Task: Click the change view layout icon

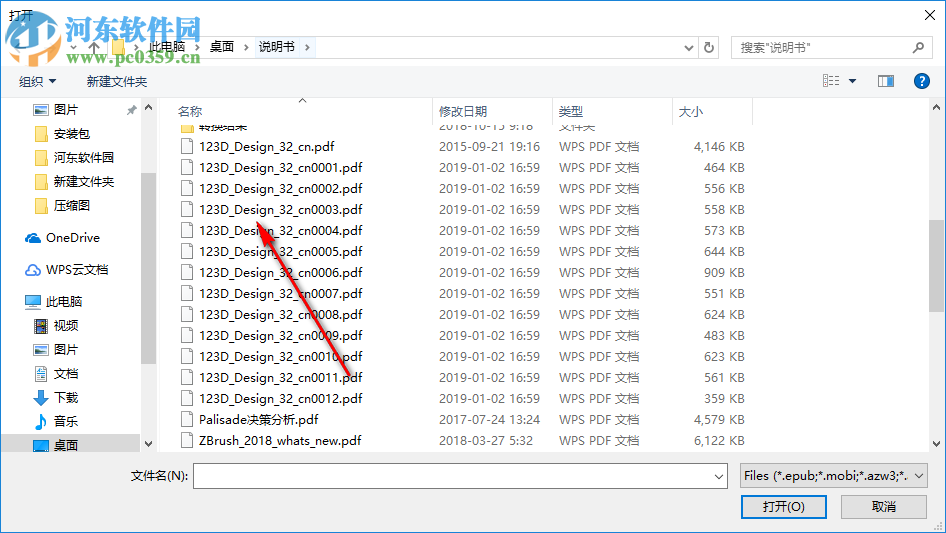Action: (831, 81)
